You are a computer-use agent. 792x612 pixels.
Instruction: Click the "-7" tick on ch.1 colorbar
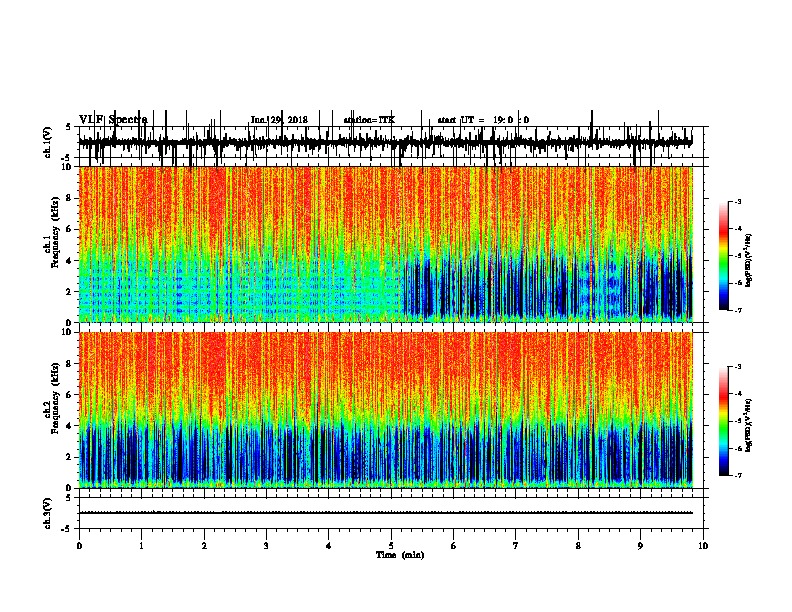pyautogui.click(x=738, y=310)
